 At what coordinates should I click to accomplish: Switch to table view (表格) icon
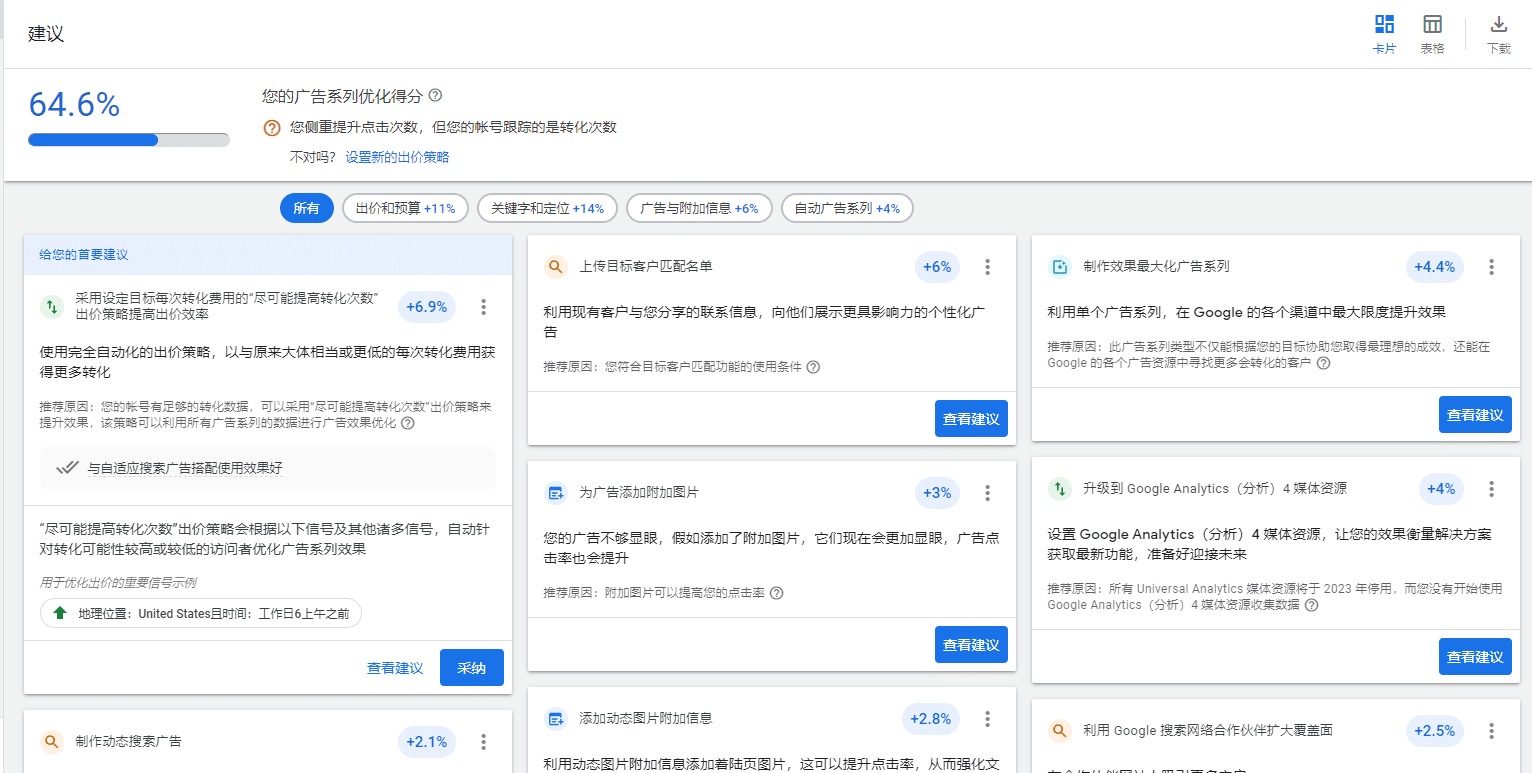1432,24
